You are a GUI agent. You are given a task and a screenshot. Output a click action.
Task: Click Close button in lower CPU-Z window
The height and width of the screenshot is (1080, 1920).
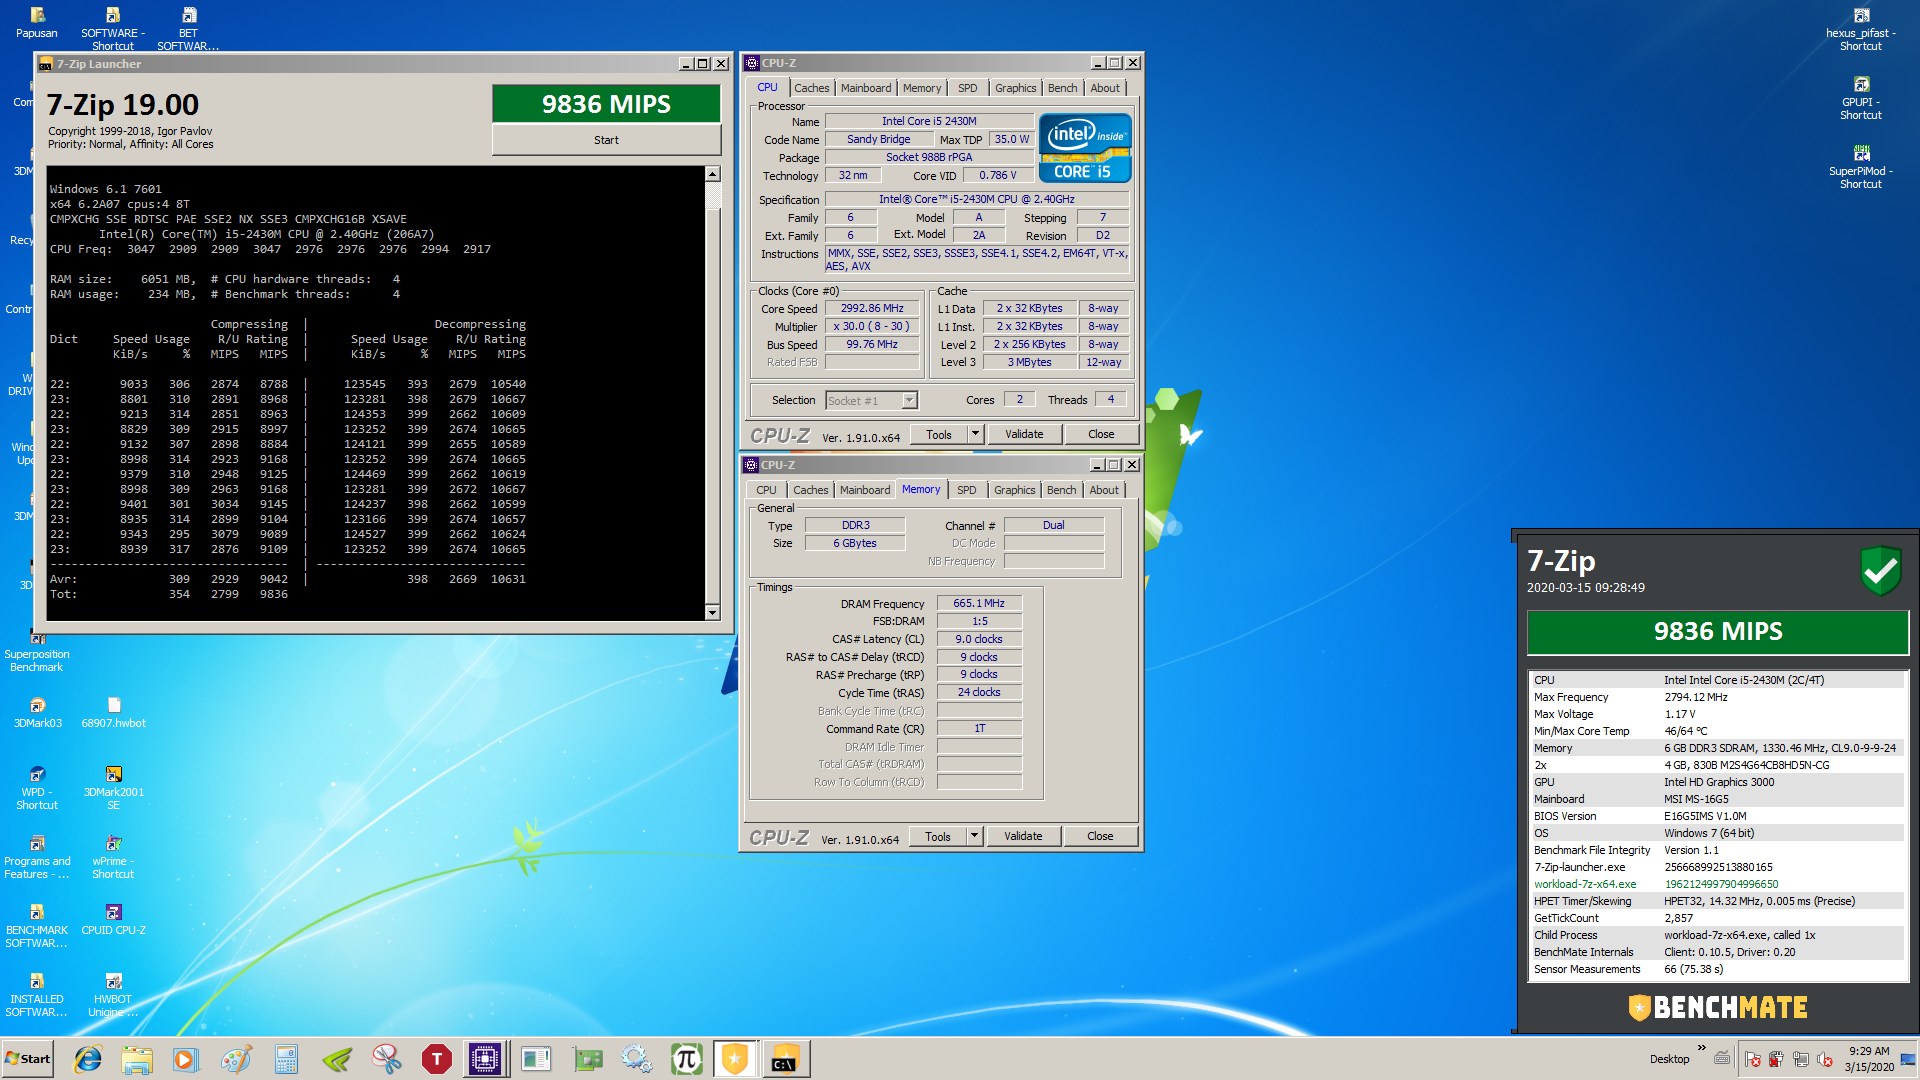[1100, 836]
